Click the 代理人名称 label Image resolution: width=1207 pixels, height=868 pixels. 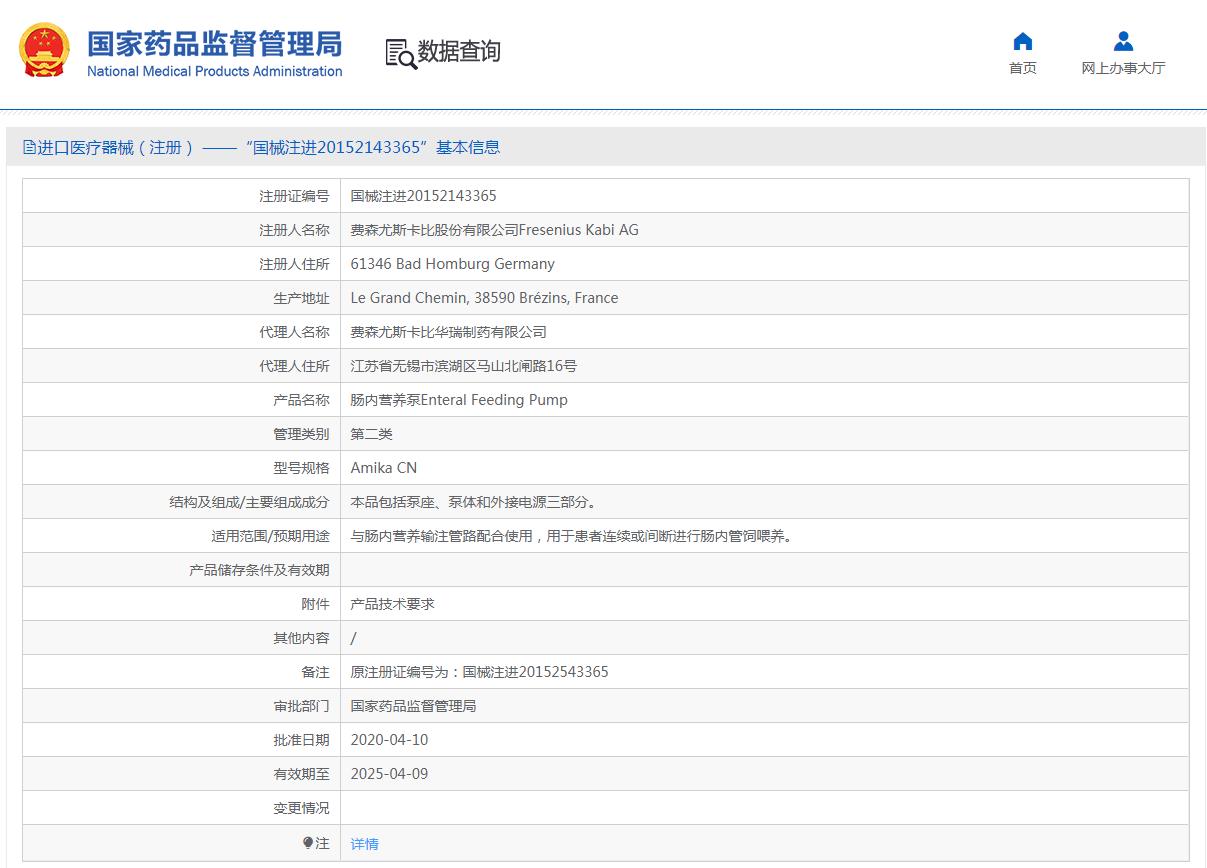click(x=294, y=332)
